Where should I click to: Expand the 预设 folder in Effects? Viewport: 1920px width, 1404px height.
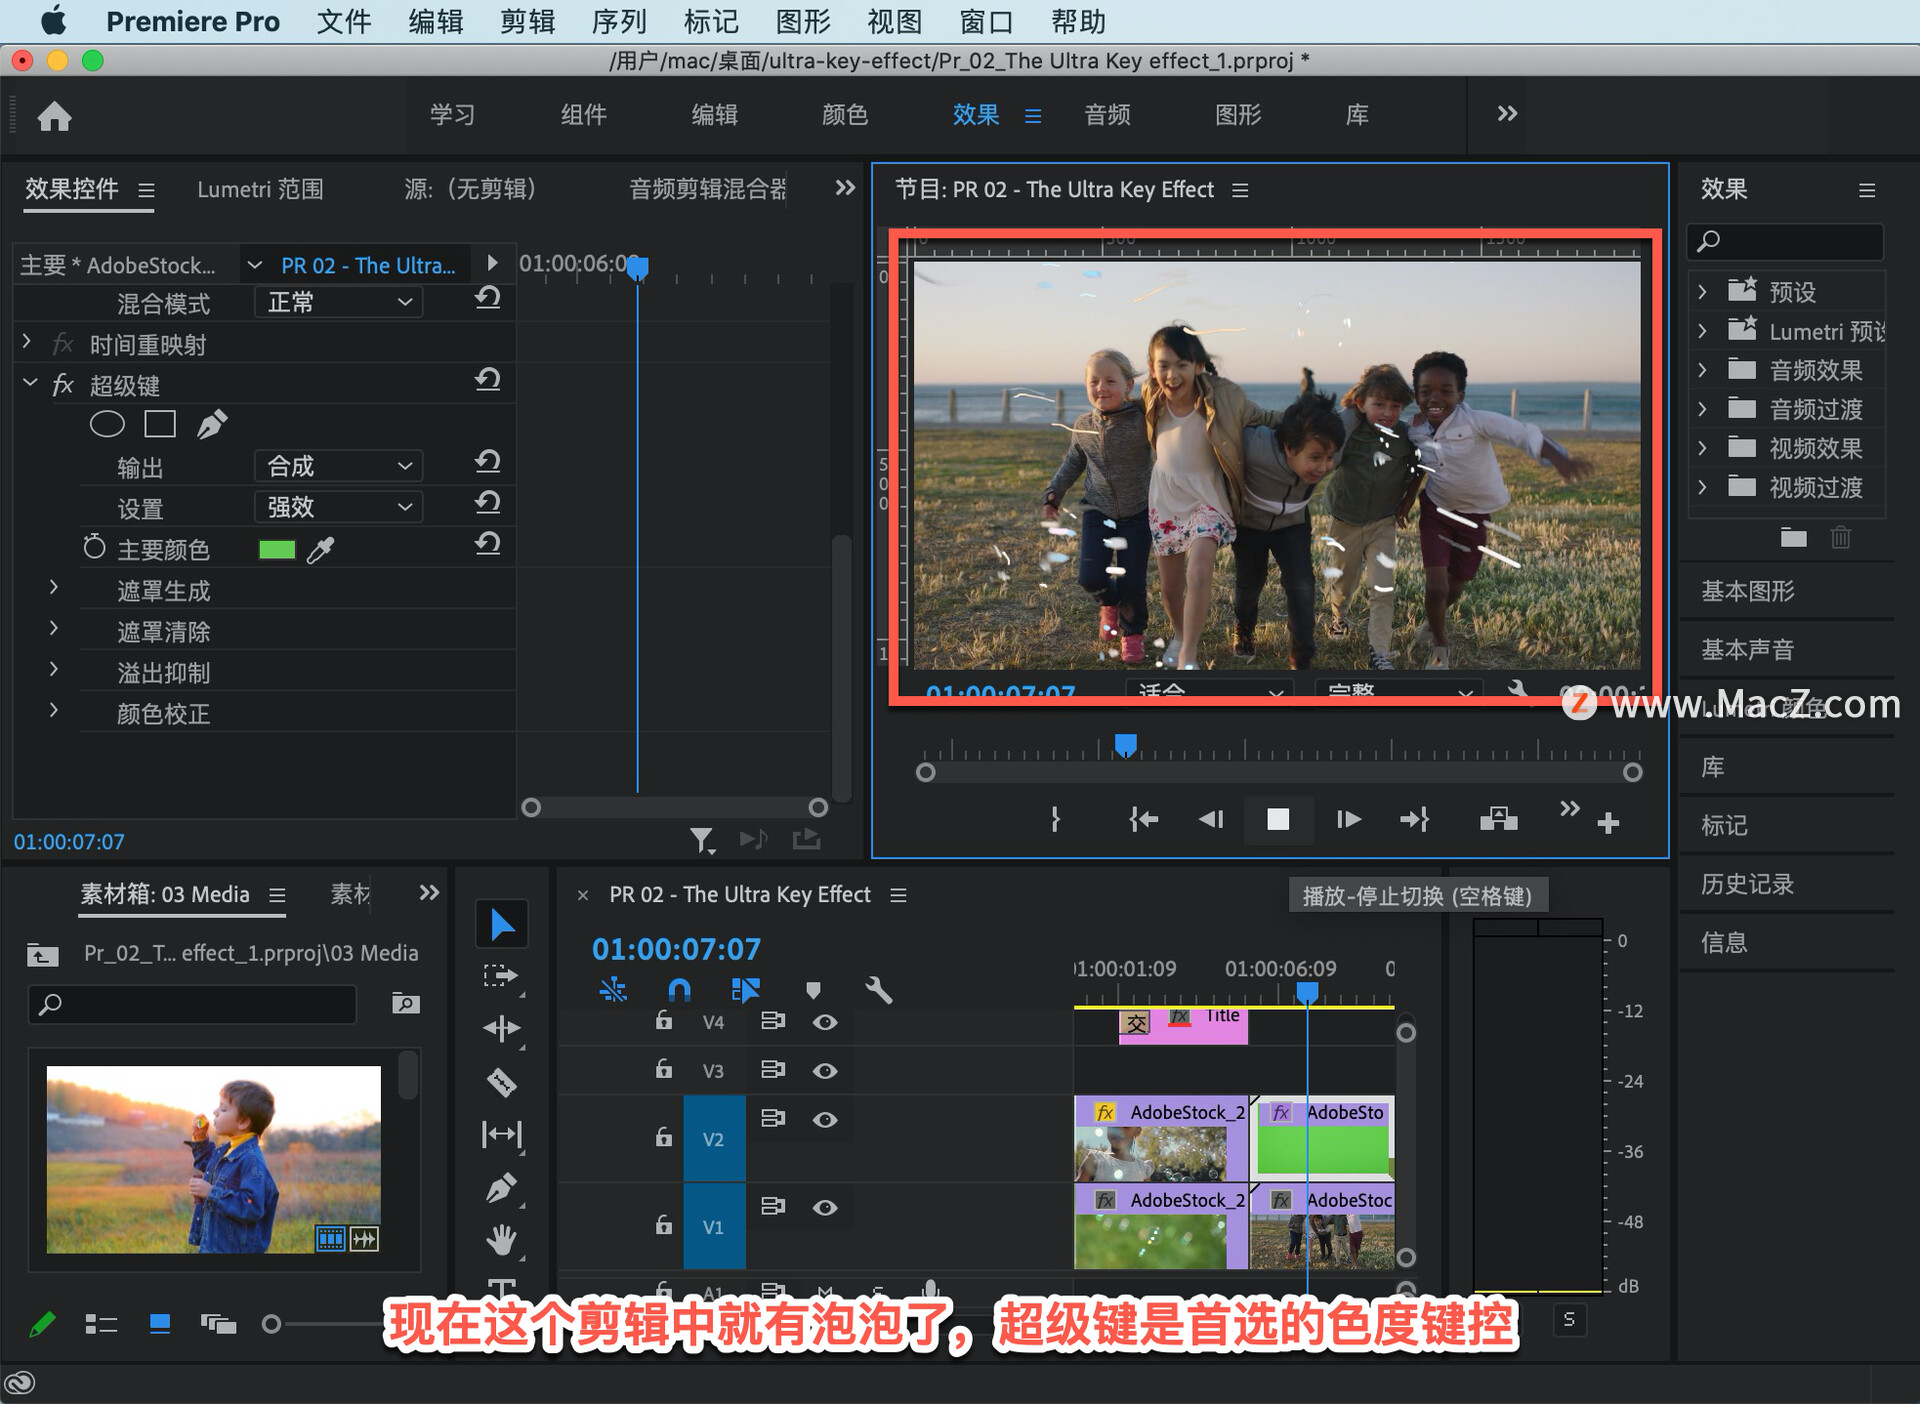[1702, 291]
